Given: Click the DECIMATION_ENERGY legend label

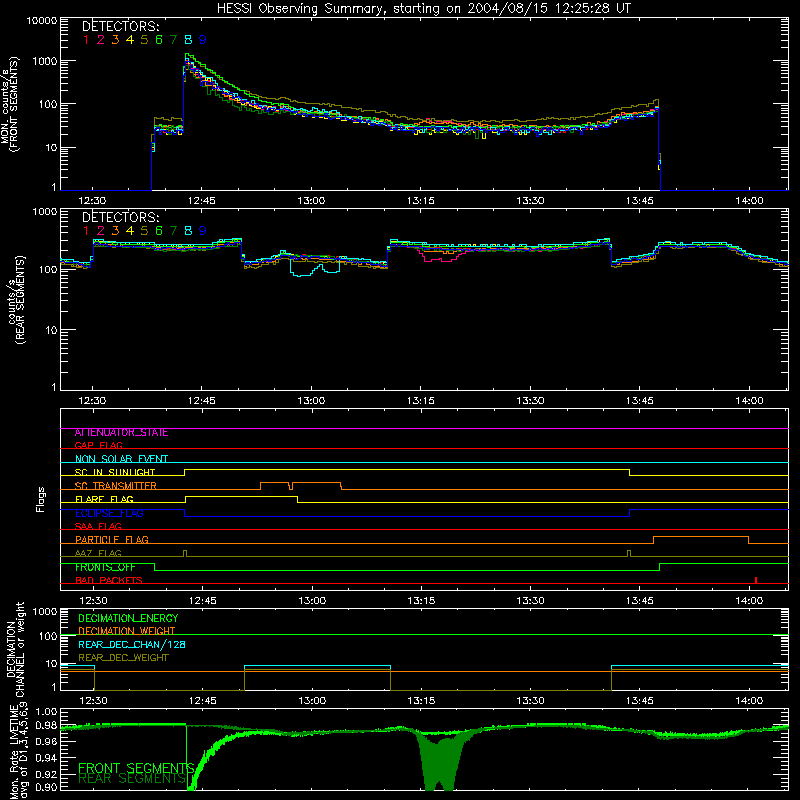Looking at the screenshot, I should coord(128,618).
